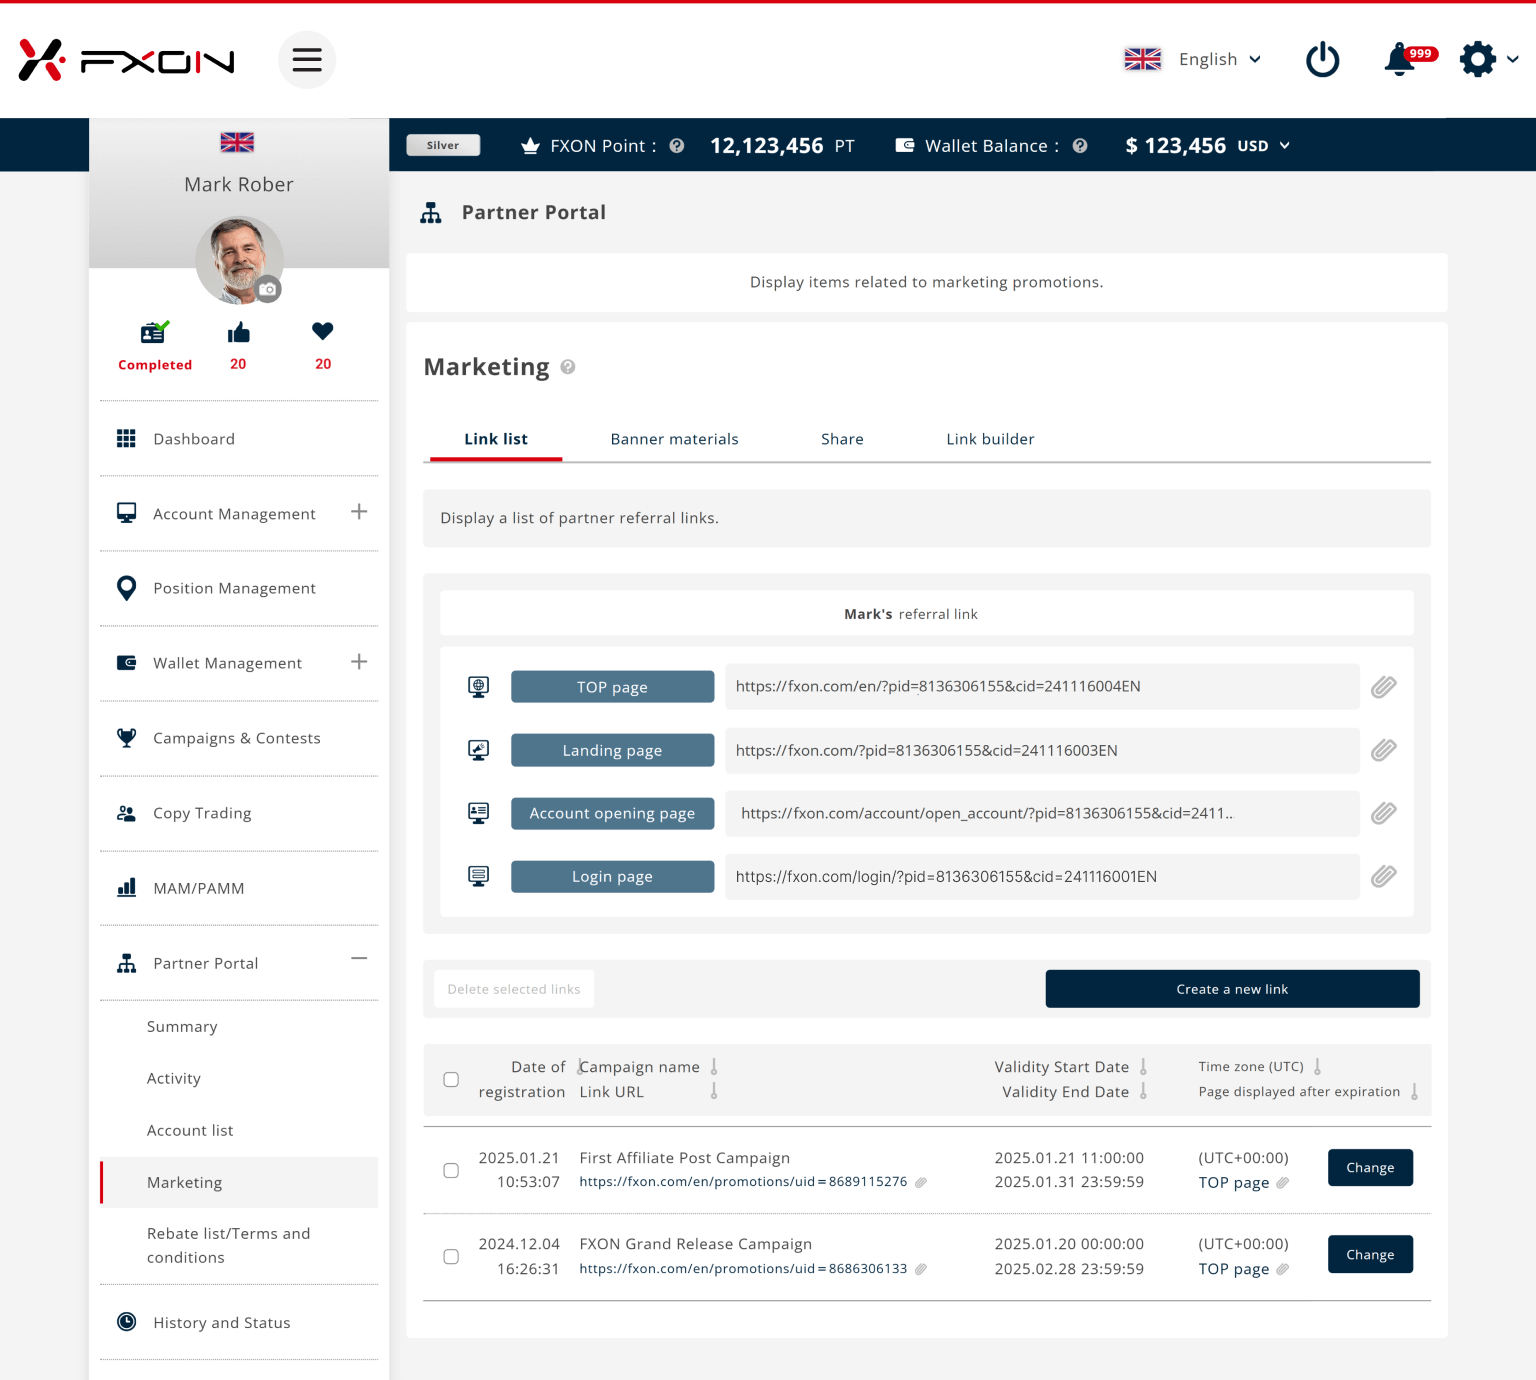Copy the Landing page referral link

click(x=1384, y=750)
